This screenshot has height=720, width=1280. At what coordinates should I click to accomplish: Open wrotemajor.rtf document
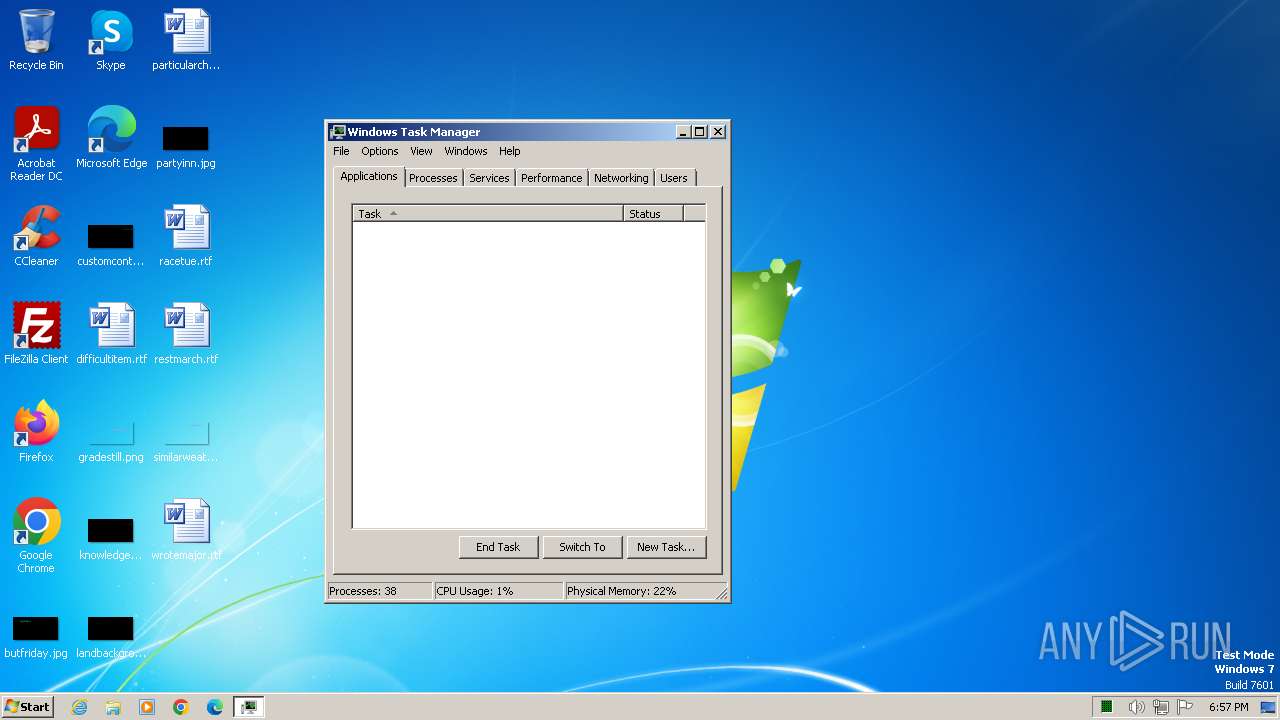click(186, 530)
